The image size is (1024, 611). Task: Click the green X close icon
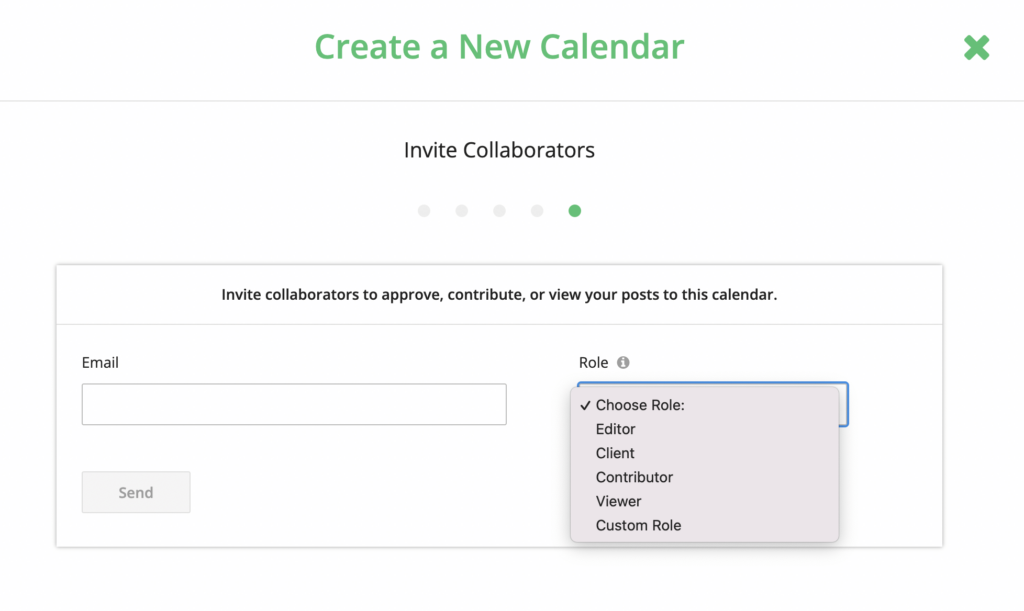click(x=975, y=47)
